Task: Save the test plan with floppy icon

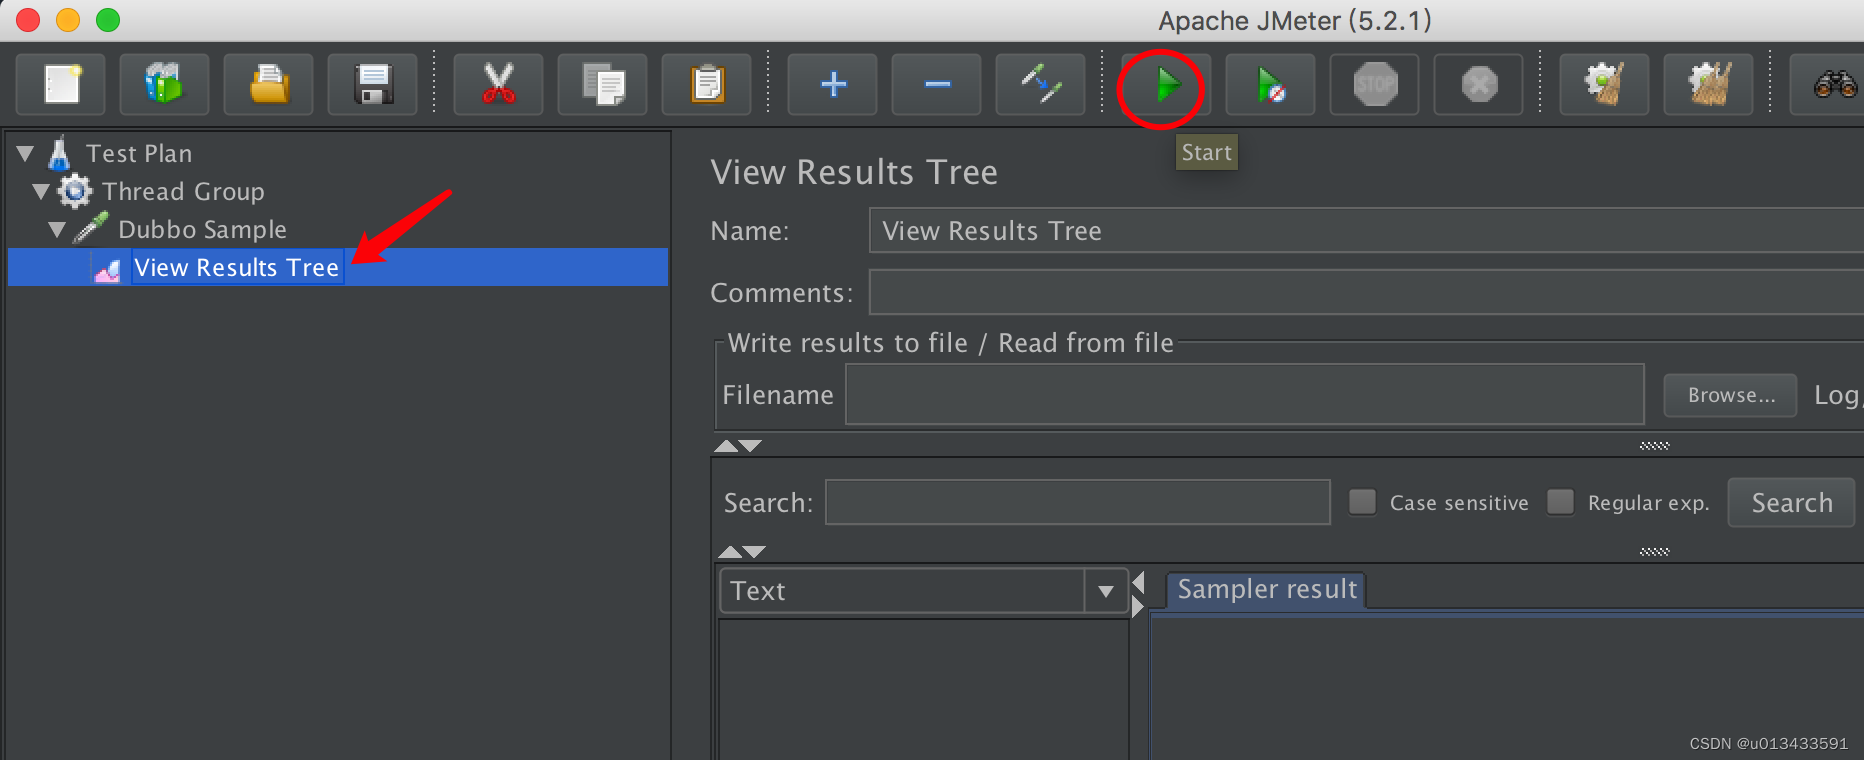Action: [x=373, y=84]
